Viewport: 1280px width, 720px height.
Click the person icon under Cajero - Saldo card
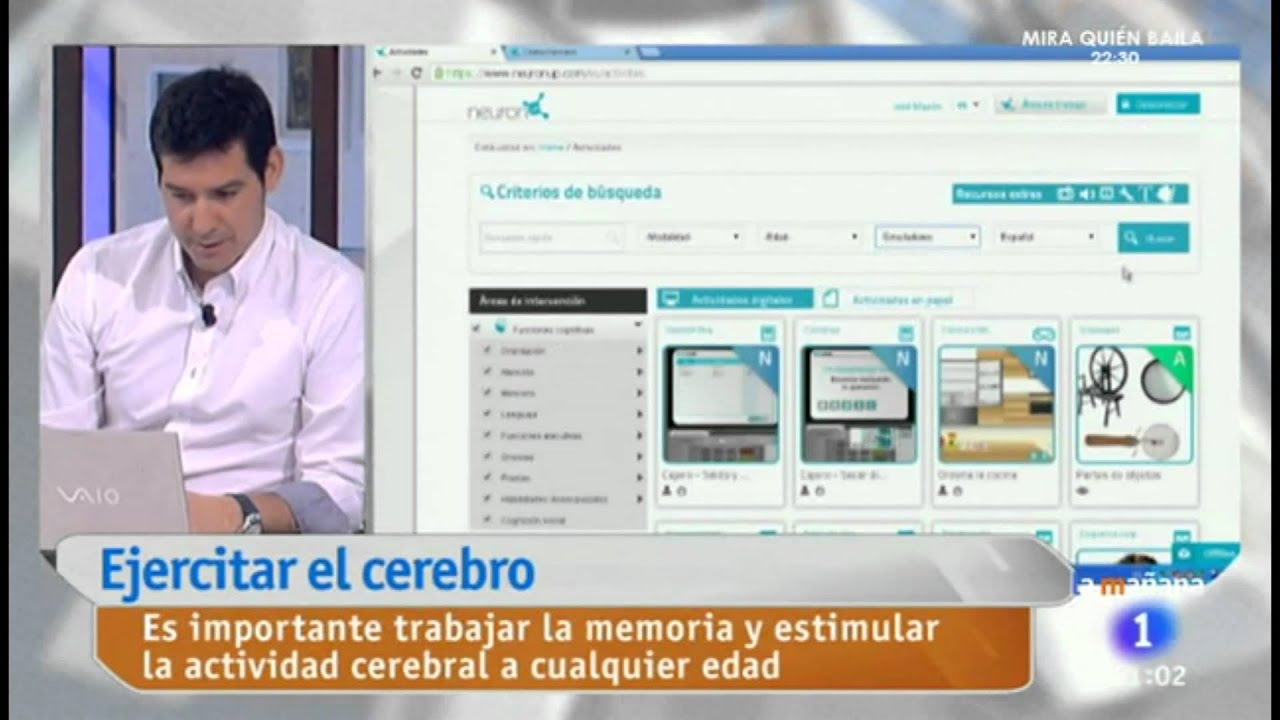pos(667,491)
